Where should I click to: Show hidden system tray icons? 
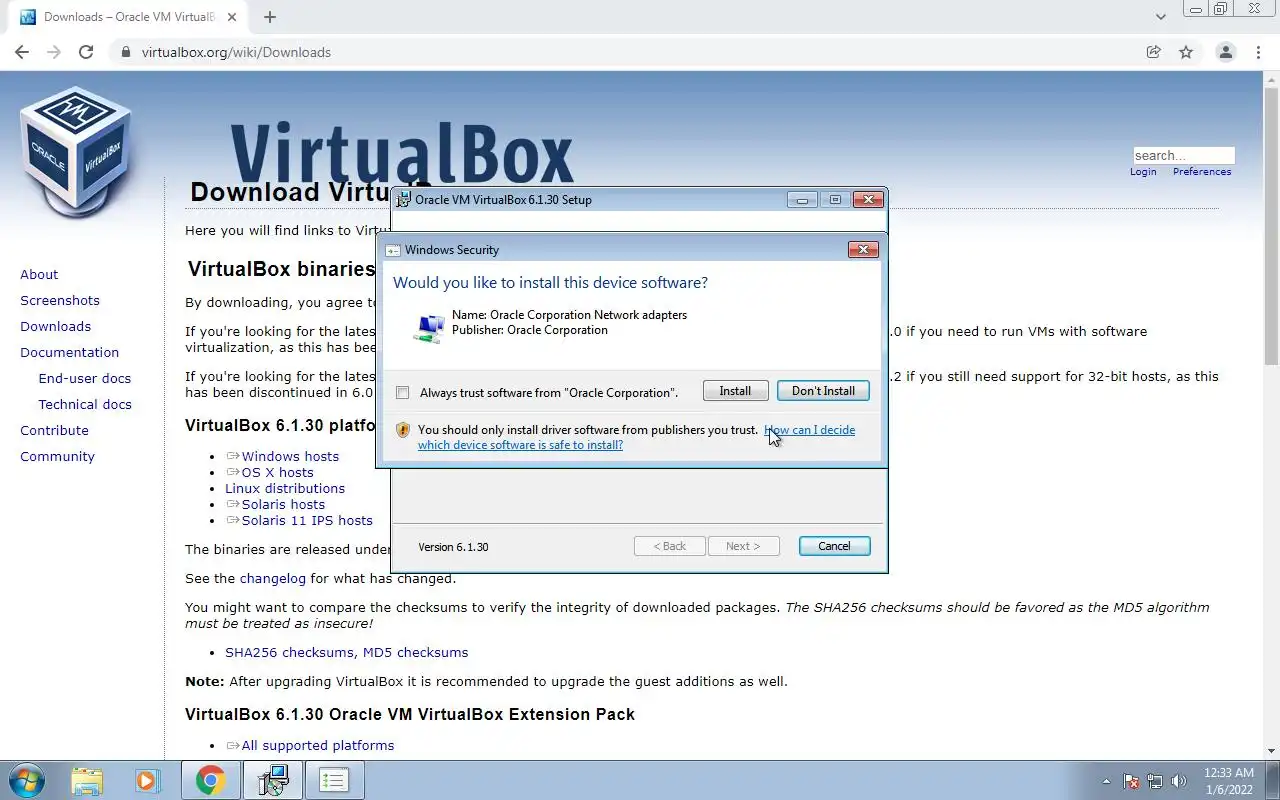point(1106,781)
